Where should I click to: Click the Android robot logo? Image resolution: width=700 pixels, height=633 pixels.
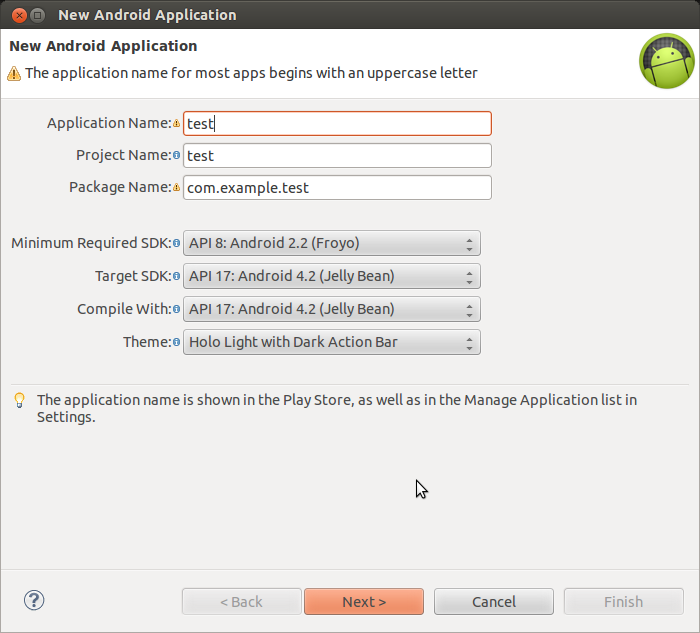pyautogui.click(x=667, y=61)
